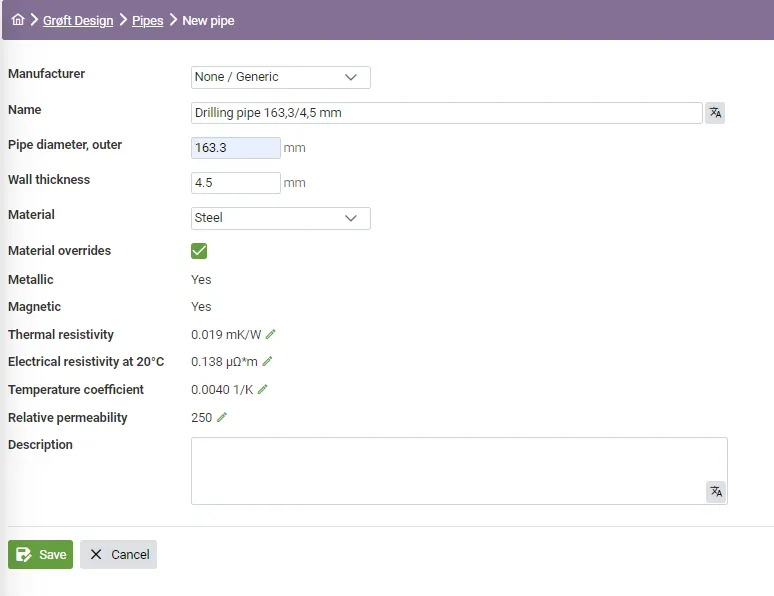Edit Thermal resistivity with pencil icon

(270, 334)
